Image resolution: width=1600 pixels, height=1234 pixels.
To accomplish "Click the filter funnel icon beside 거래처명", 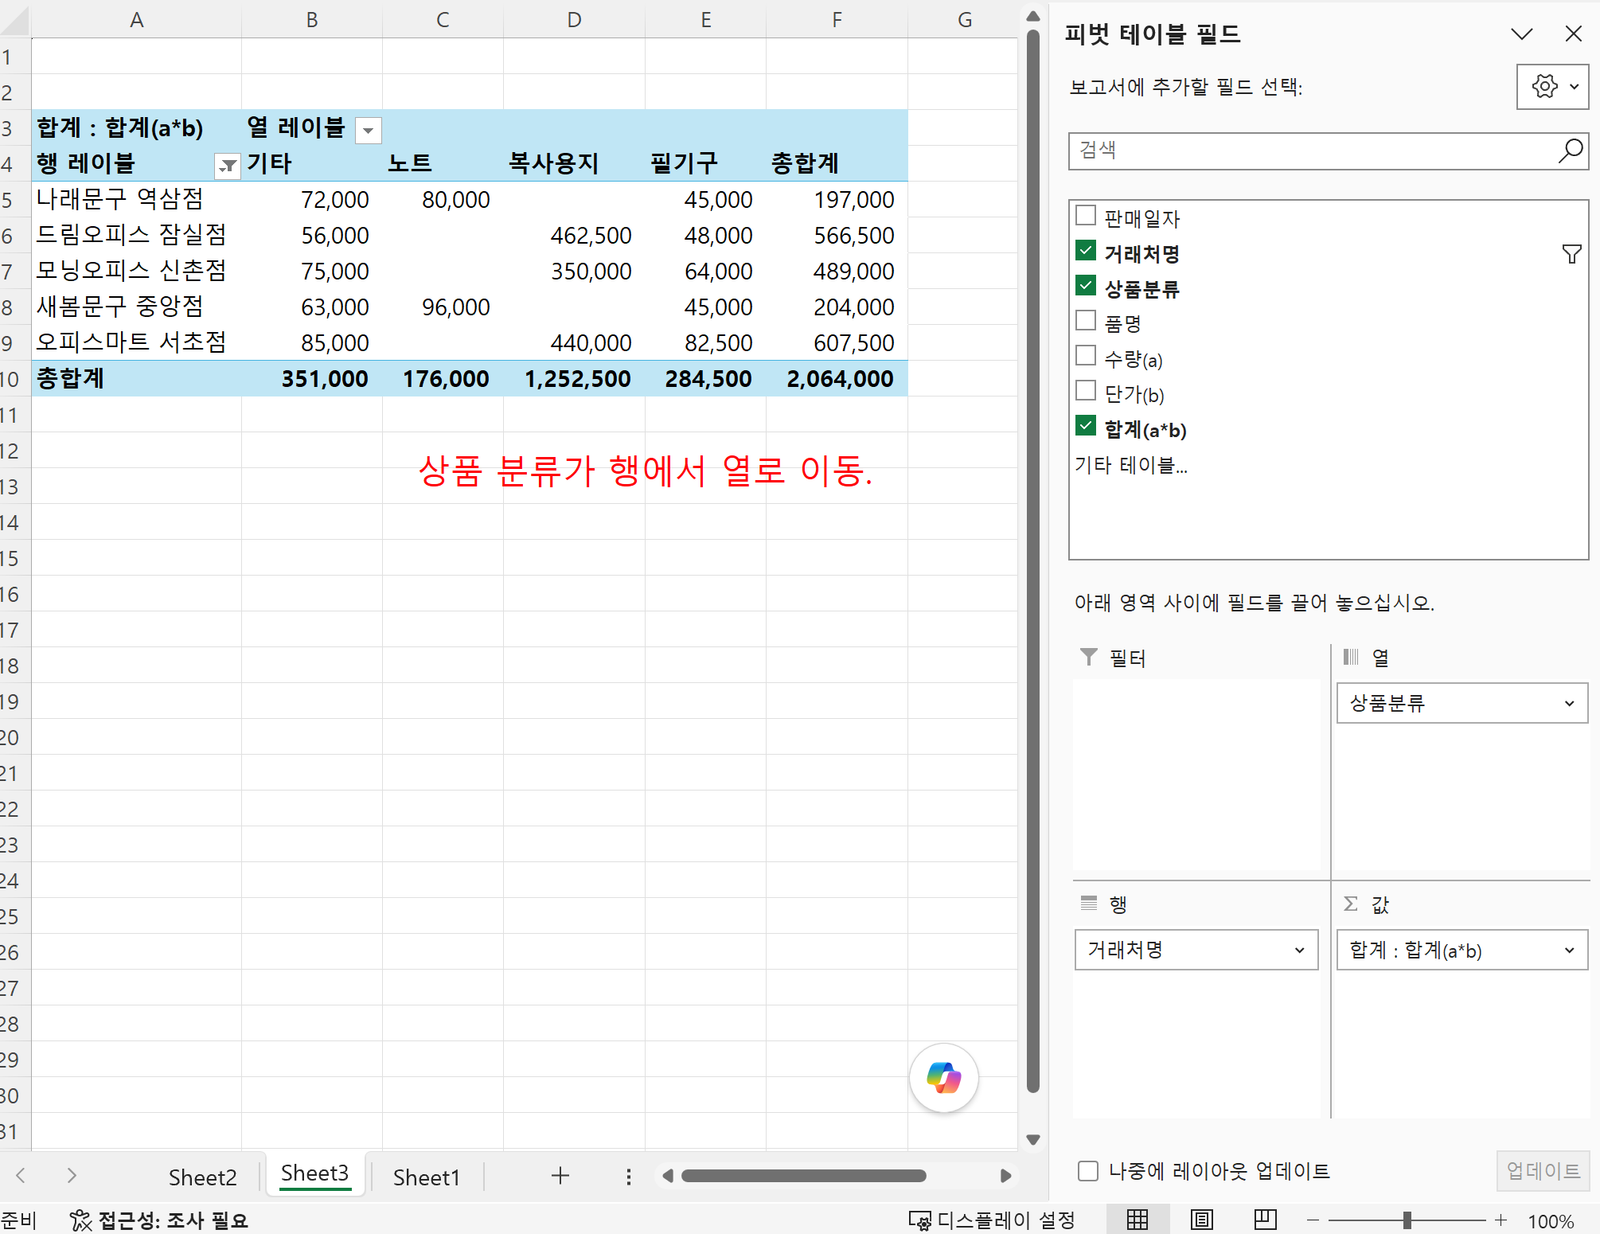I will [x=1571, y=254].
